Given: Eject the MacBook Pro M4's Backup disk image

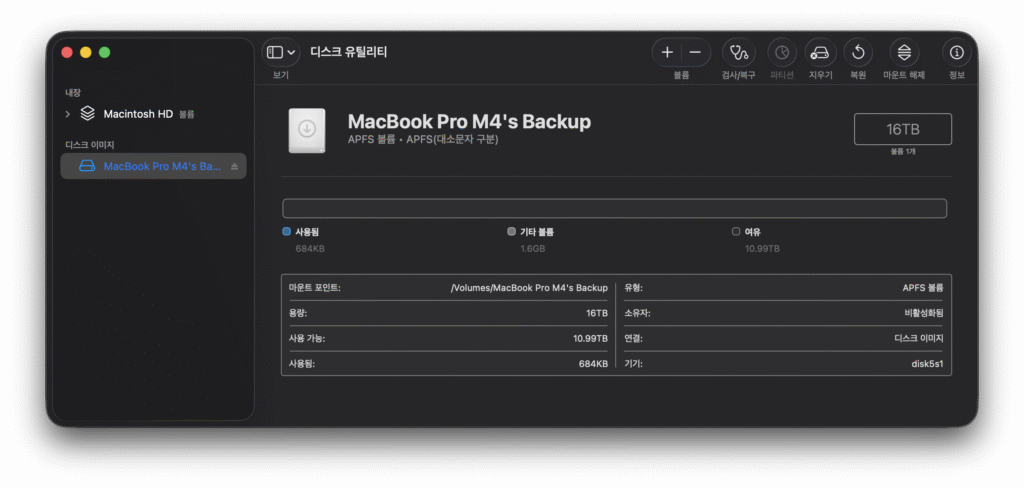Looking at the screenshot, I should (234, 167).
